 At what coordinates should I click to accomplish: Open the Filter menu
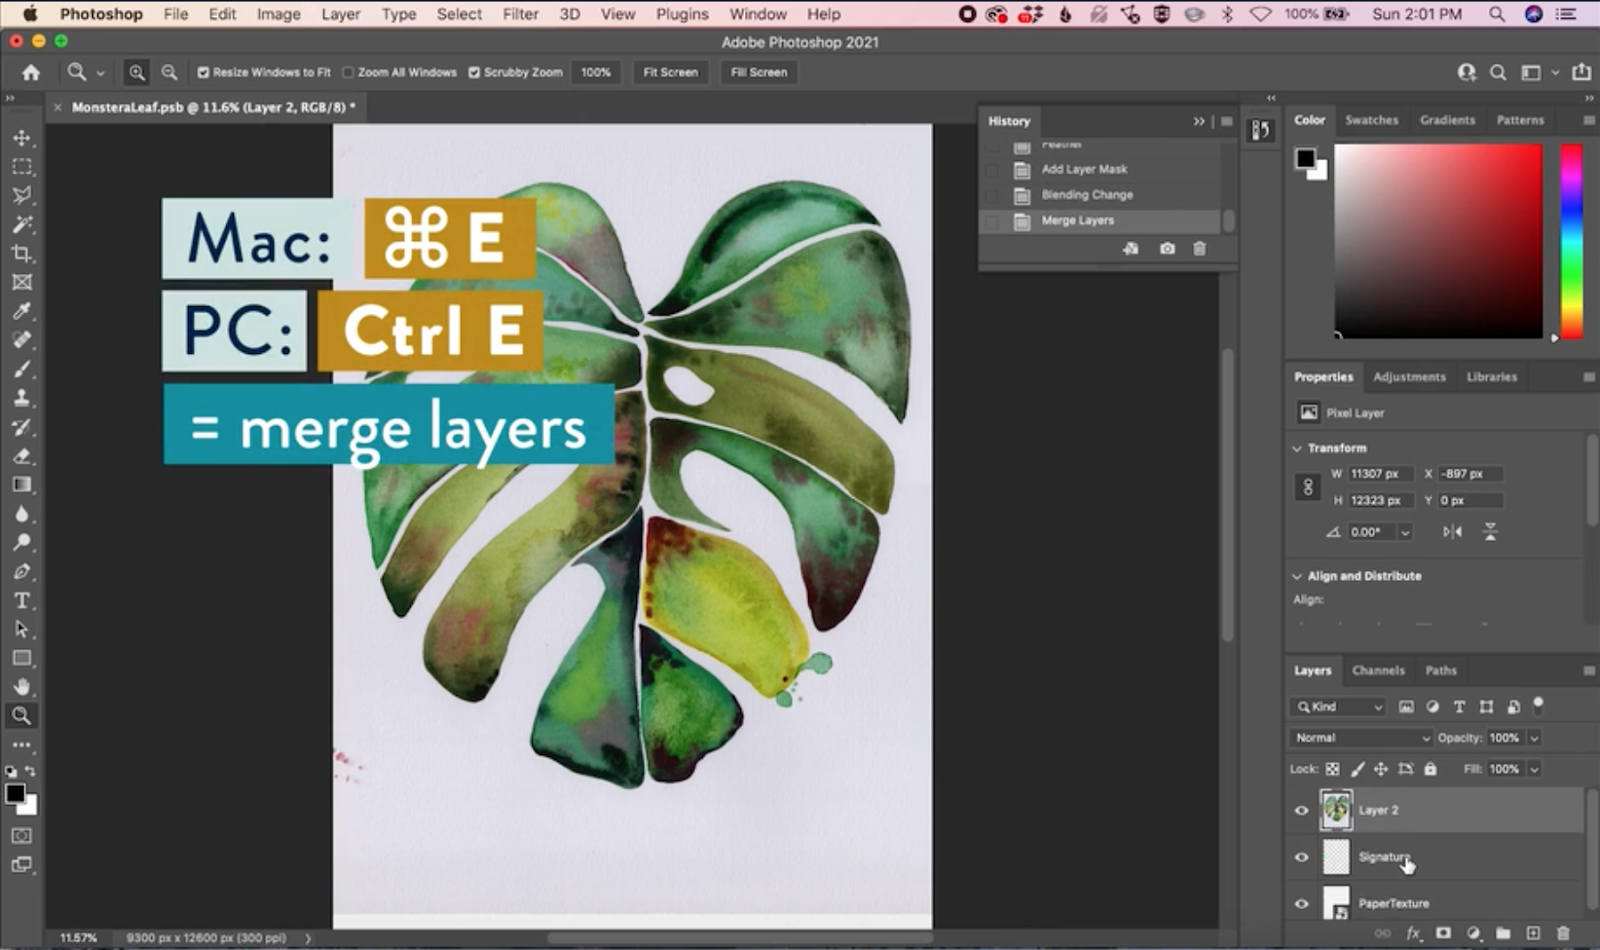pyautogui.click(x=520, y=14)
